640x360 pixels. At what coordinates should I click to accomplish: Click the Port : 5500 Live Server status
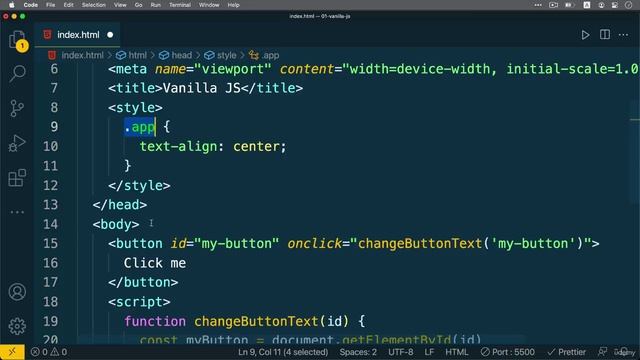(x=507, y=352)
